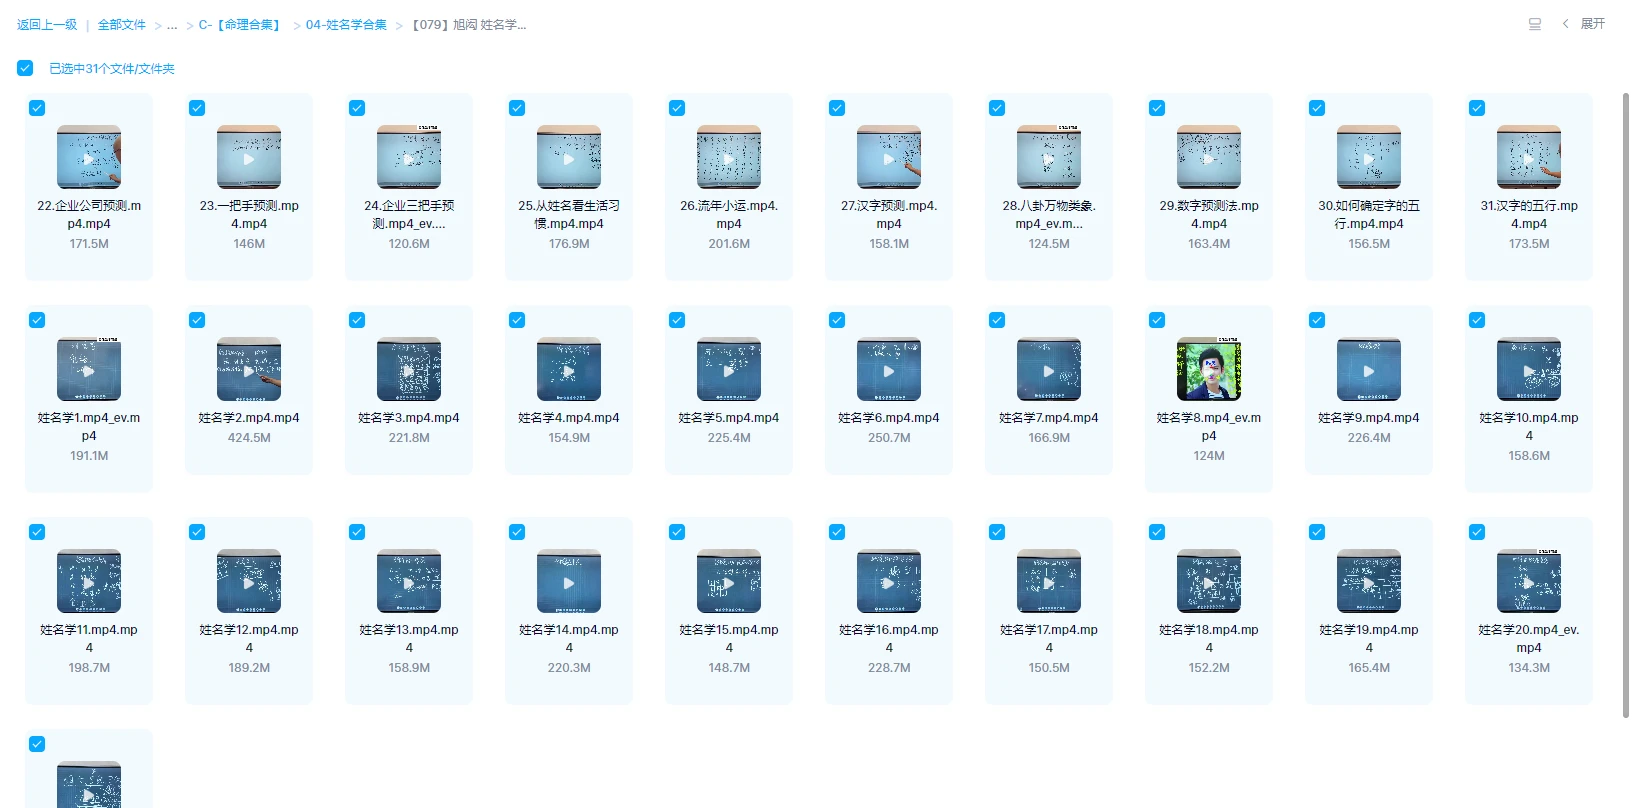Open video thumbnail of 27.汉字预测
The height and width of the screenshot is (808, 1633).
click(x=889, y=157)
